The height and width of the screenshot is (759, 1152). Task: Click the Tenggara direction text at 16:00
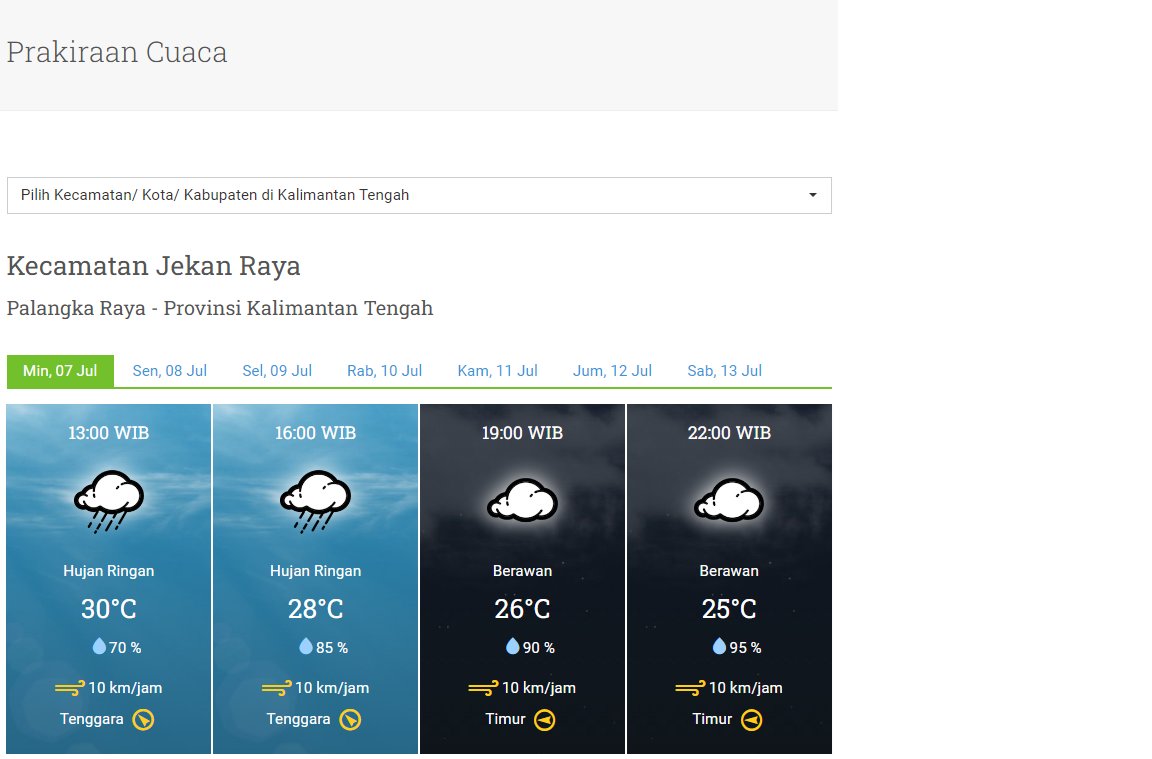(298, 719)
